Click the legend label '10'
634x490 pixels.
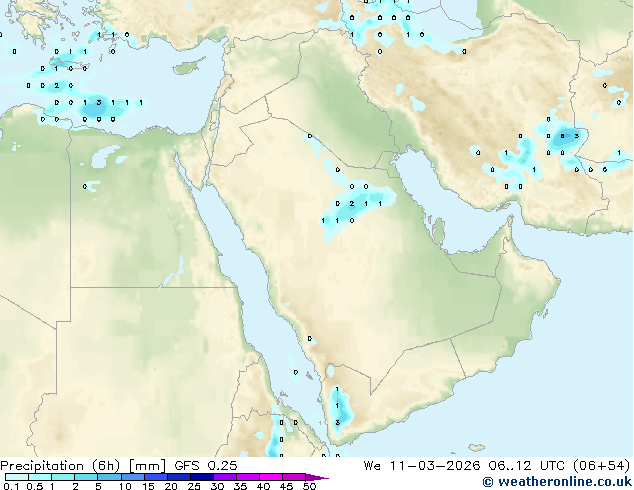[x=125, y=486]
